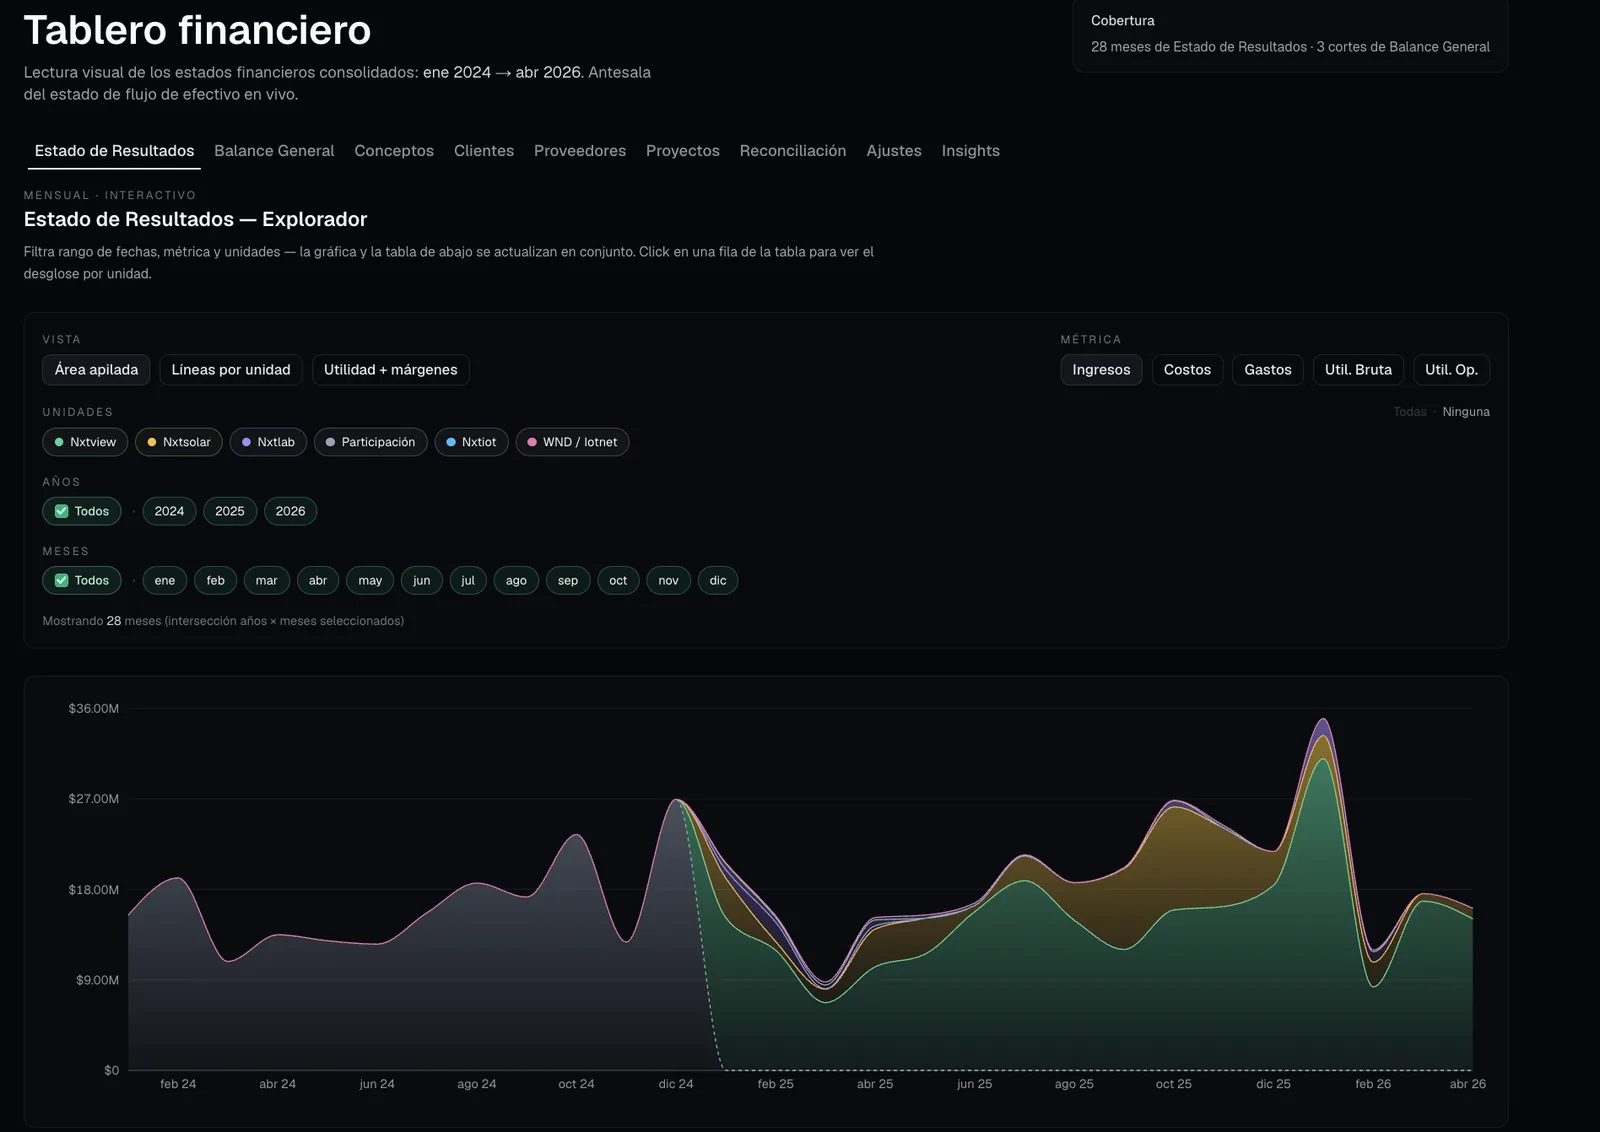Choose the Util. Bruta metric
This screenshot has width=1600, height=1132.
pos(1358,370)
